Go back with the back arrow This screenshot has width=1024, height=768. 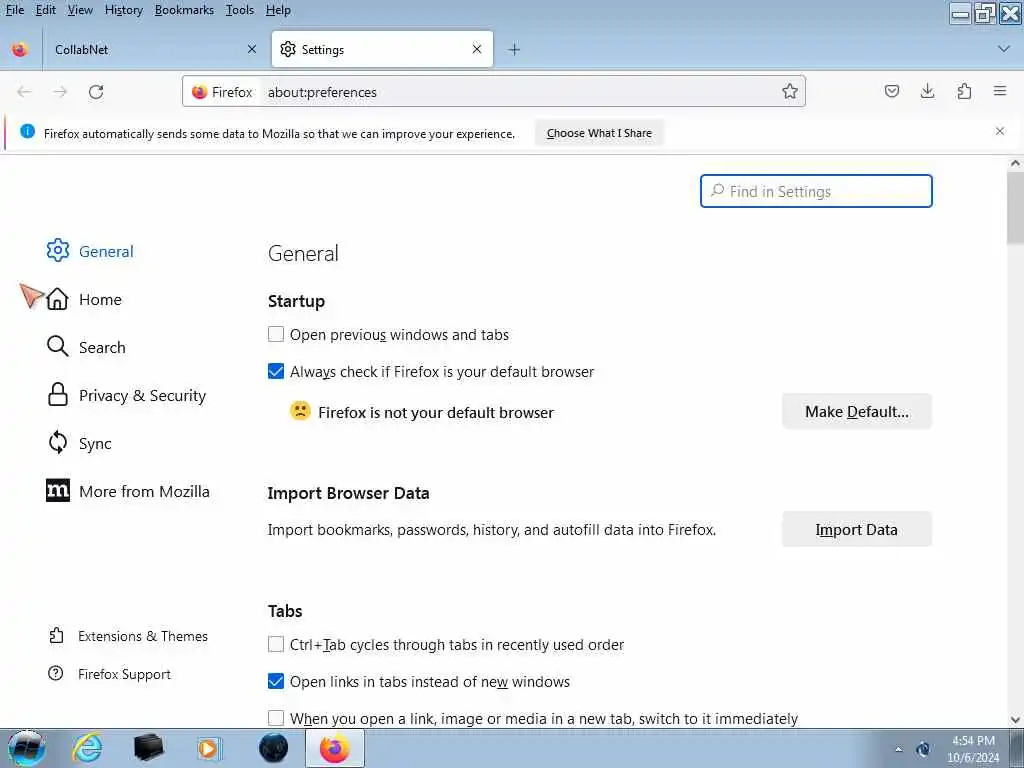24,92
